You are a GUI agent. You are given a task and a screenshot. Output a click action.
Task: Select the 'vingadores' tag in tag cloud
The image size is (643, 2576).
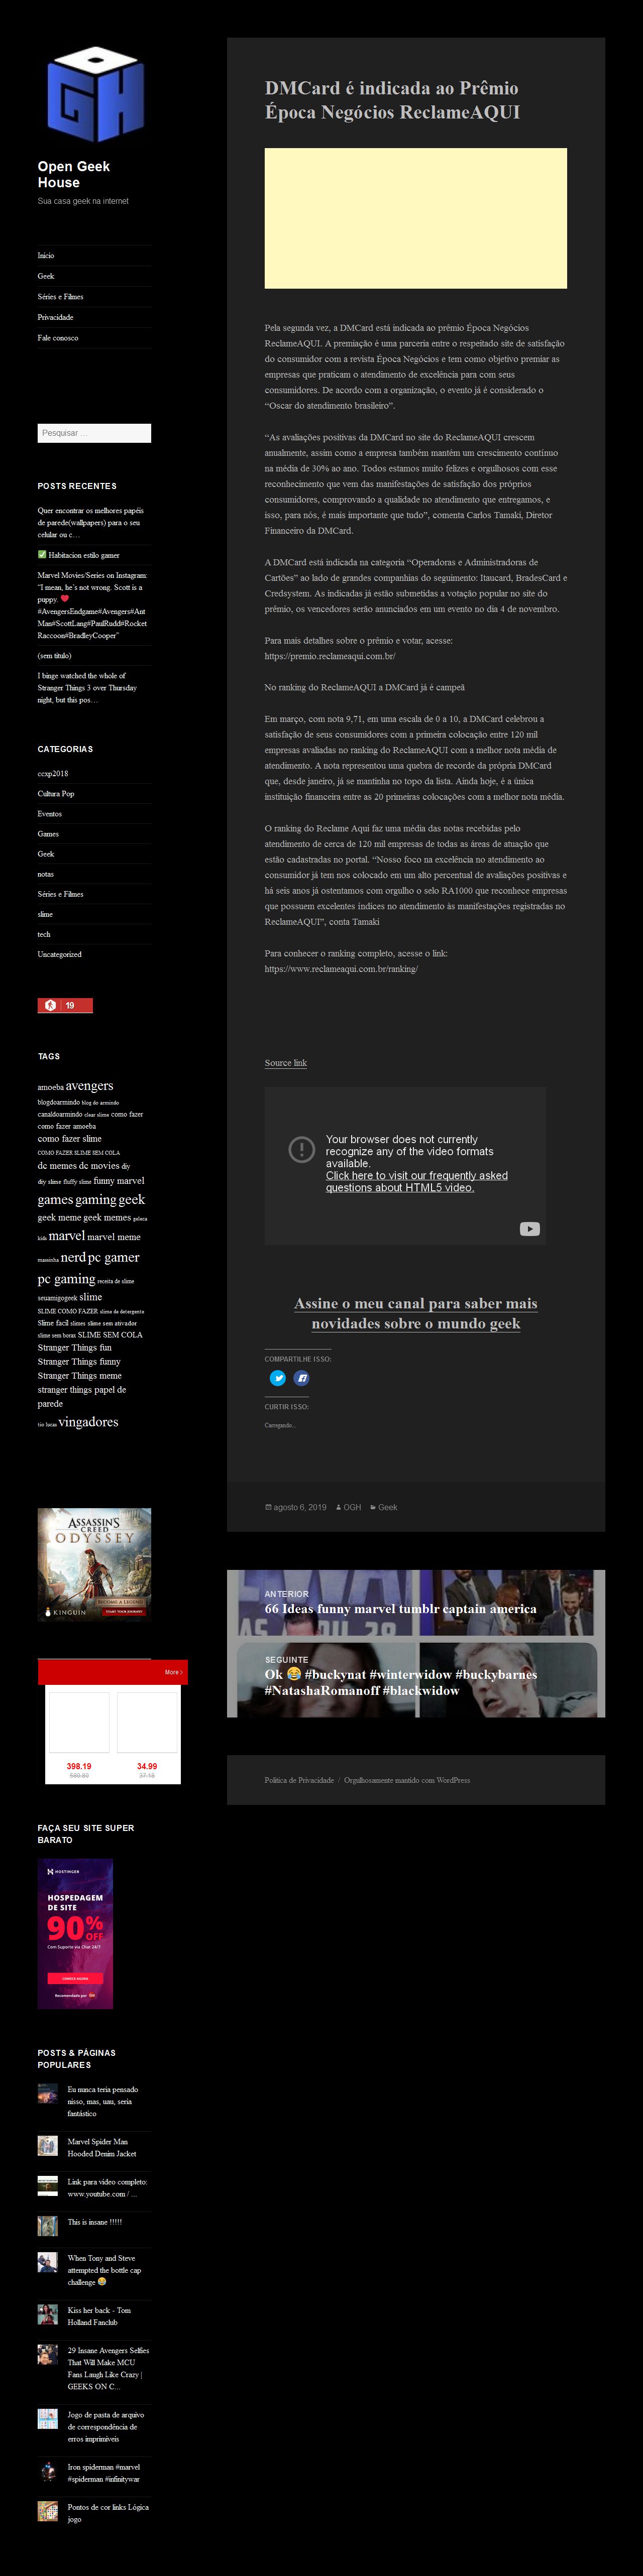(88, 1422)
